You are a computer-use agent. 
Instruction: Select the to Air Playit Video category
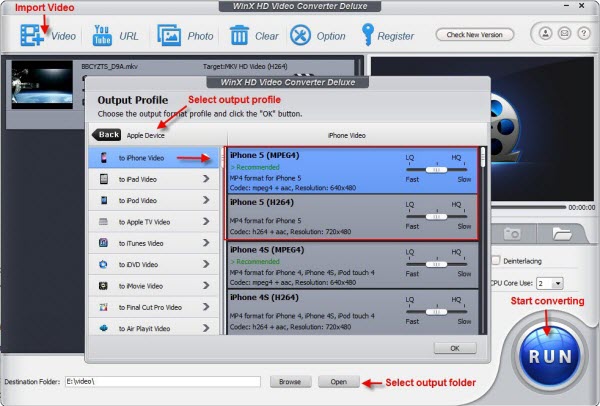[154, 327]
